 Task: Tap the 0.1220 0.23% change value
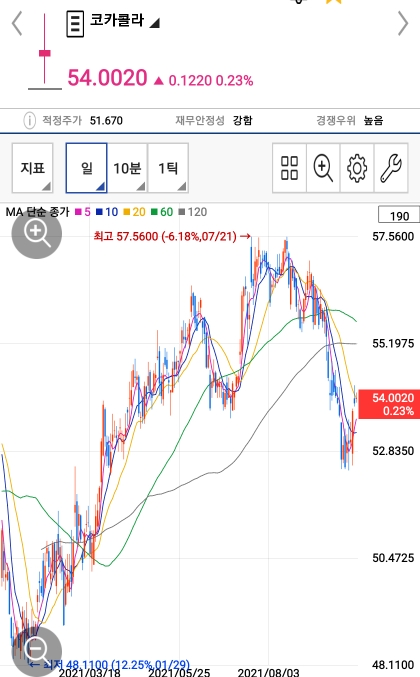(211, 81)
